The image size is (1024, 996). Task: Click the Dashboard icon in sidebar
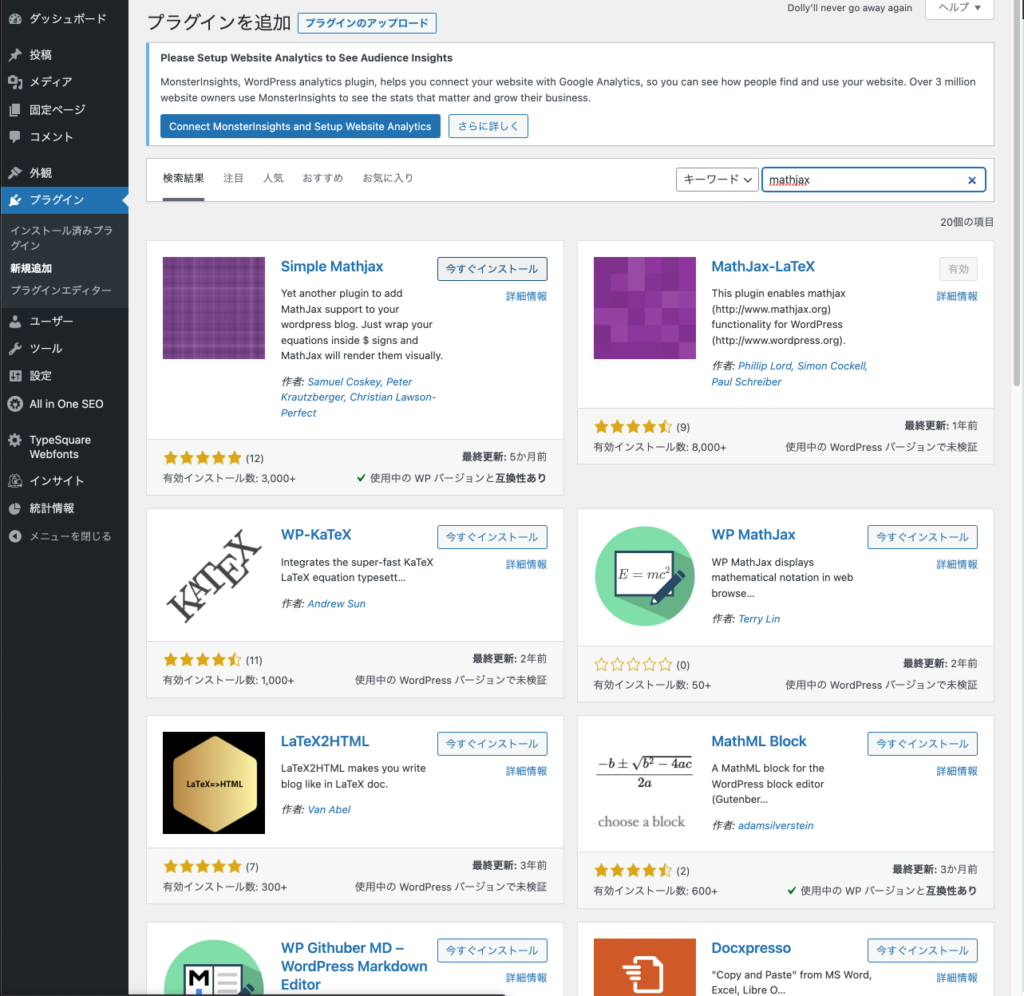(x=15, y=19)
